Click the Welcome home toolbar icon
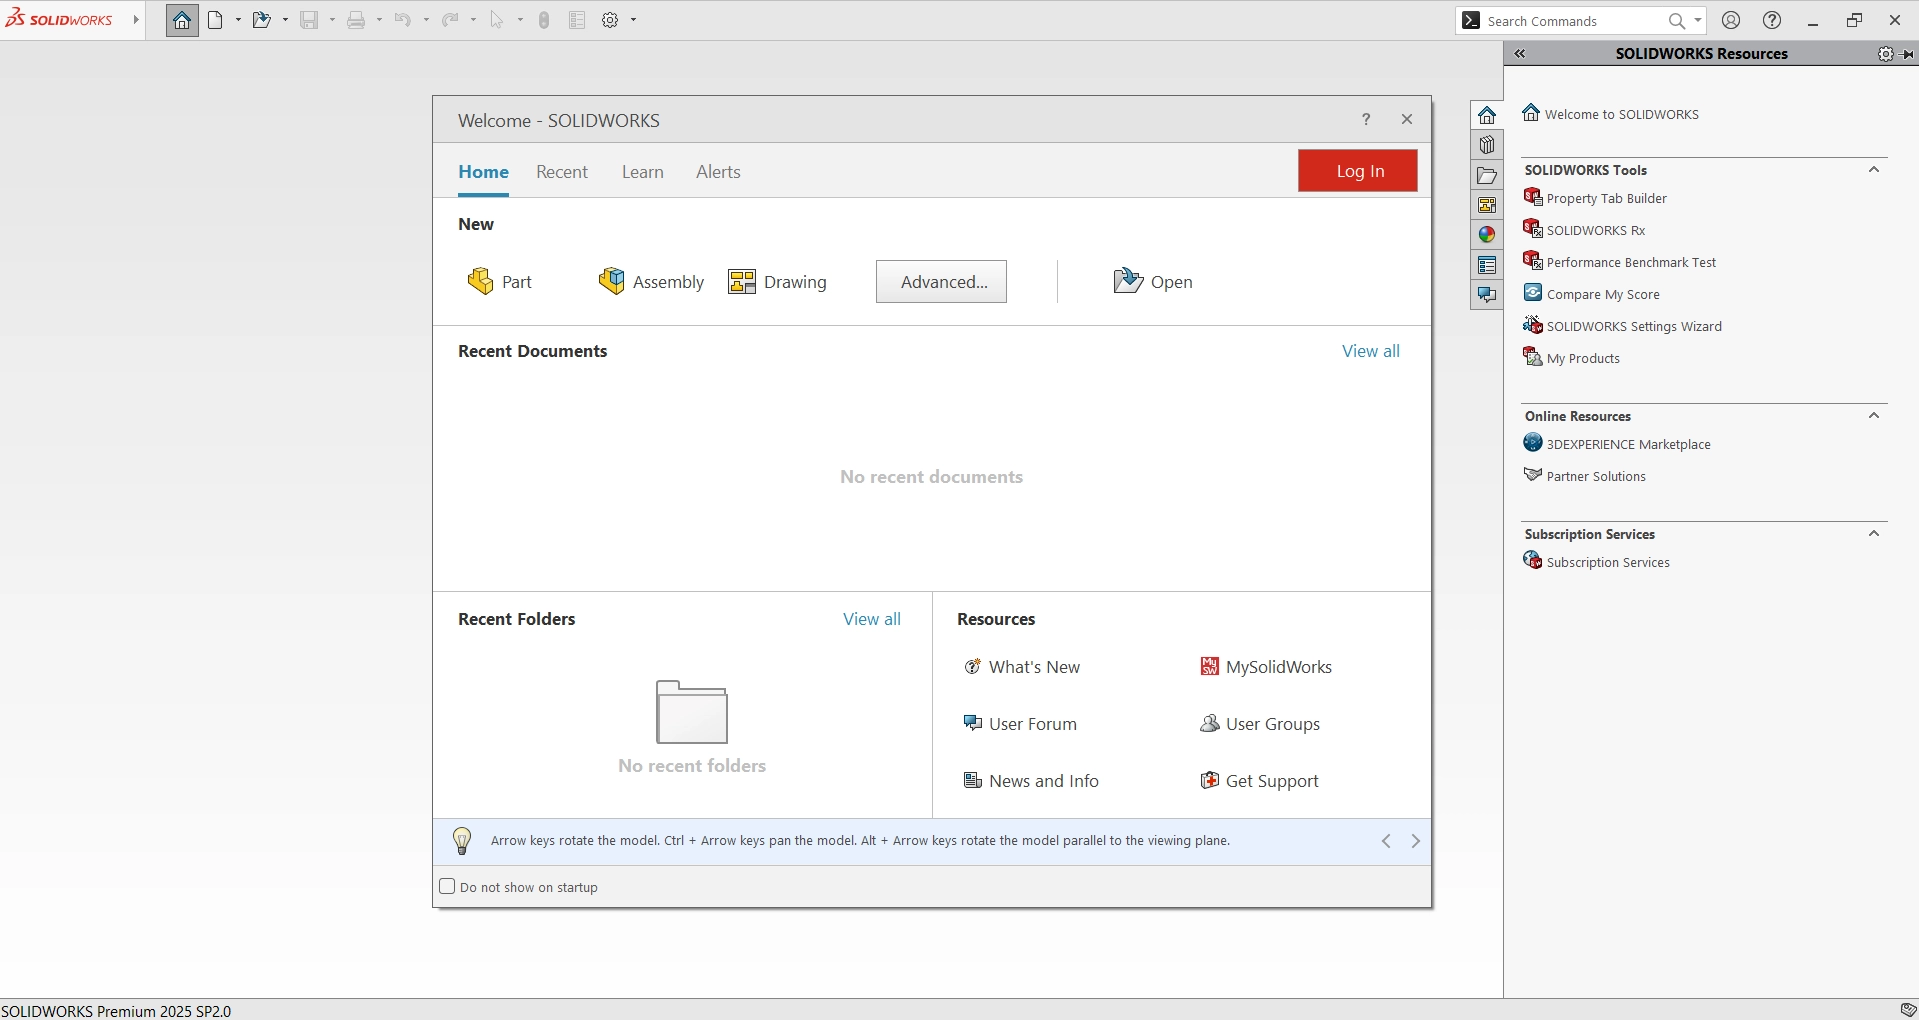 [x=182, y=20]
